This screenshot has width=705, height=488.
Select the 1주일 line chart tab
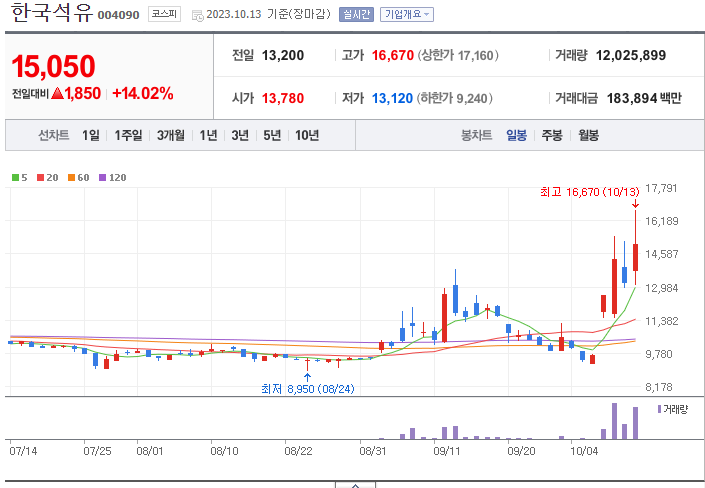pyautogui.click(x=128, y=135)
